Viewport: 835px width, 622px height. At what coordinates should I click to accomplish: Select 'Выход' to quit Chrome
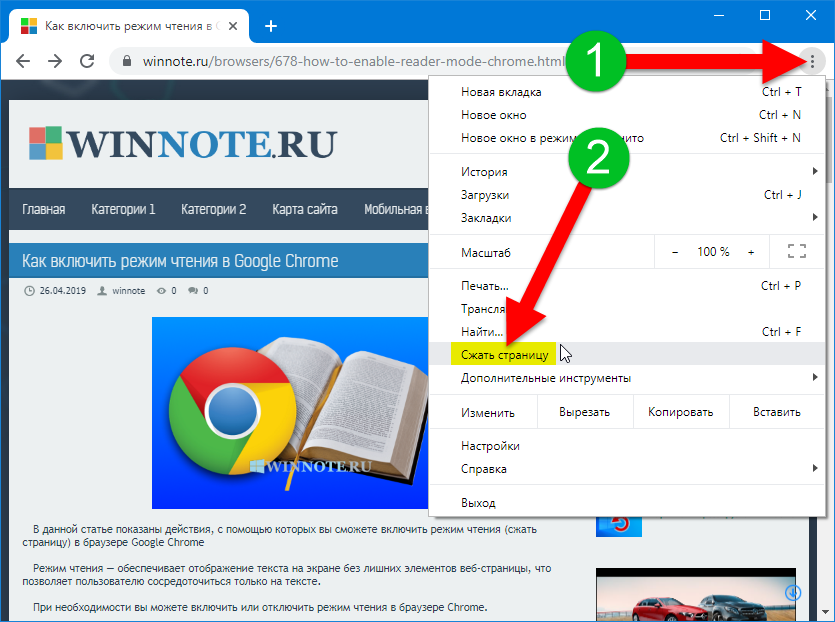tap(627, 502)
